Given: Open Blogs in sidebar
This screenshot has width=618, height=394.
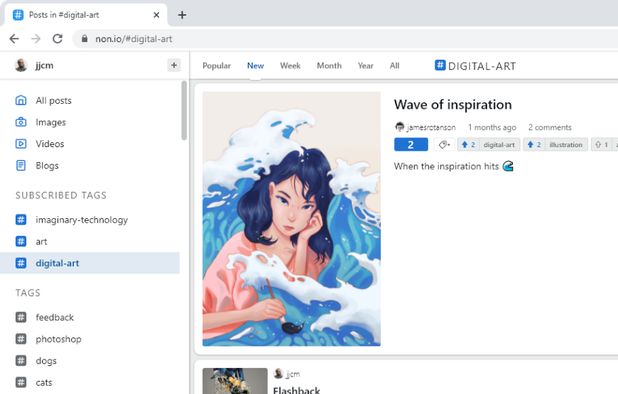Looking at the screenshot, I should click(x=47, y=165).
